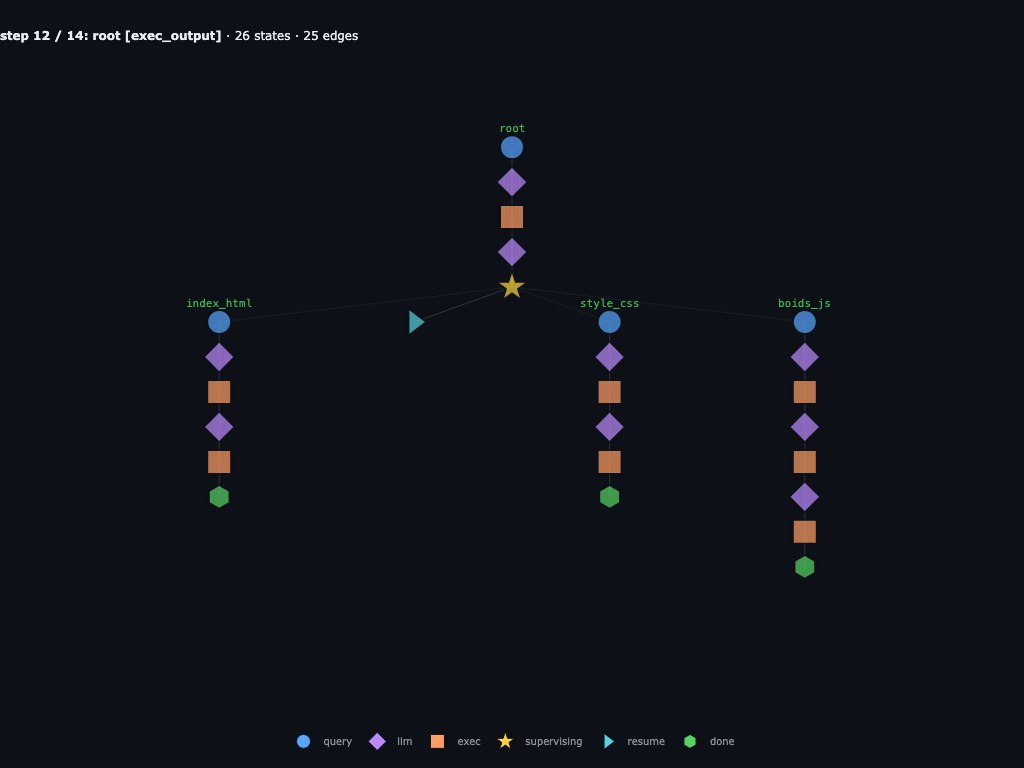
Task: Click the 26 states count text
Action: [263, 36]
